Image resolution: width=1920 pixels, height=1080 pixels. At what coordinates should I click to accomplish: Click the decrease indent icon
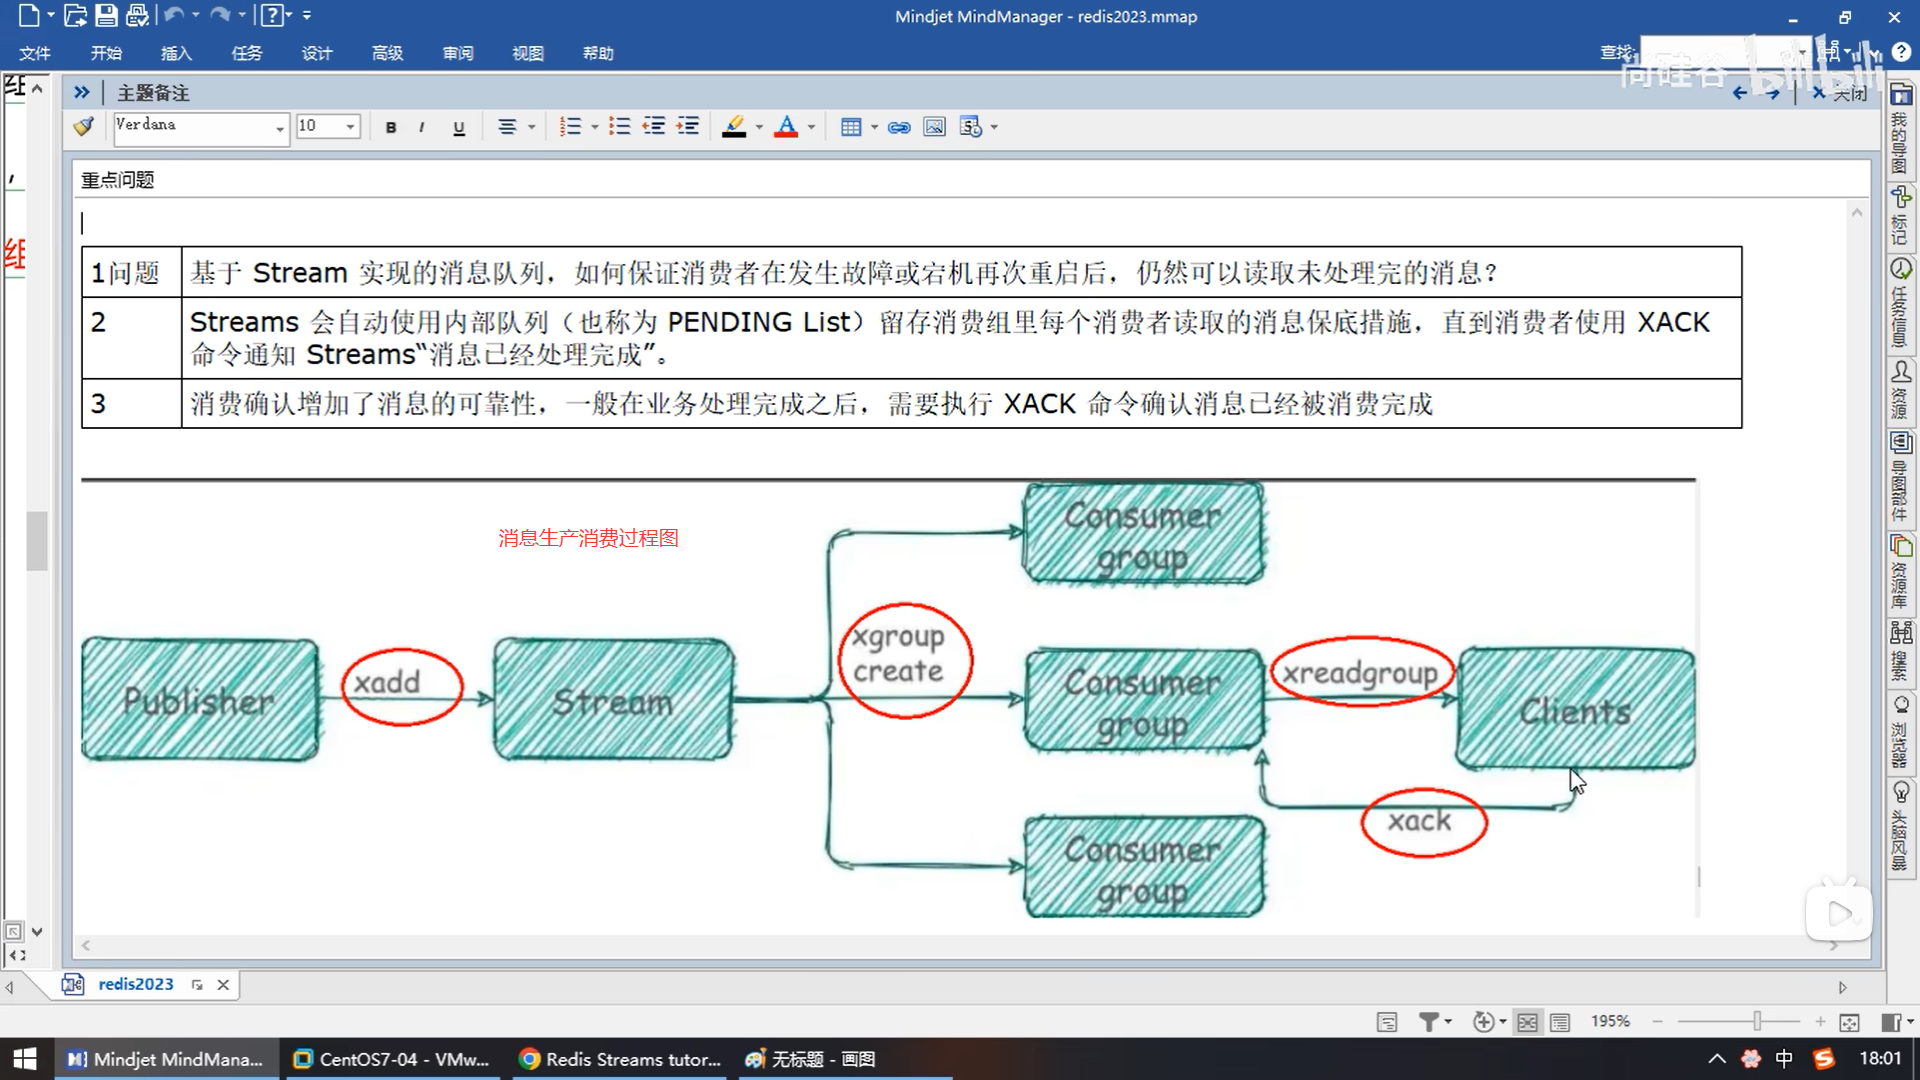pyautogui.click(x=654, y=126)
